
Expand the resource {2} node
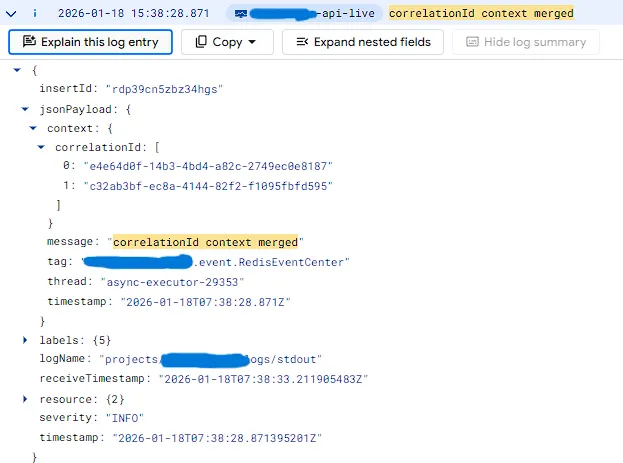tap(25, 399)
